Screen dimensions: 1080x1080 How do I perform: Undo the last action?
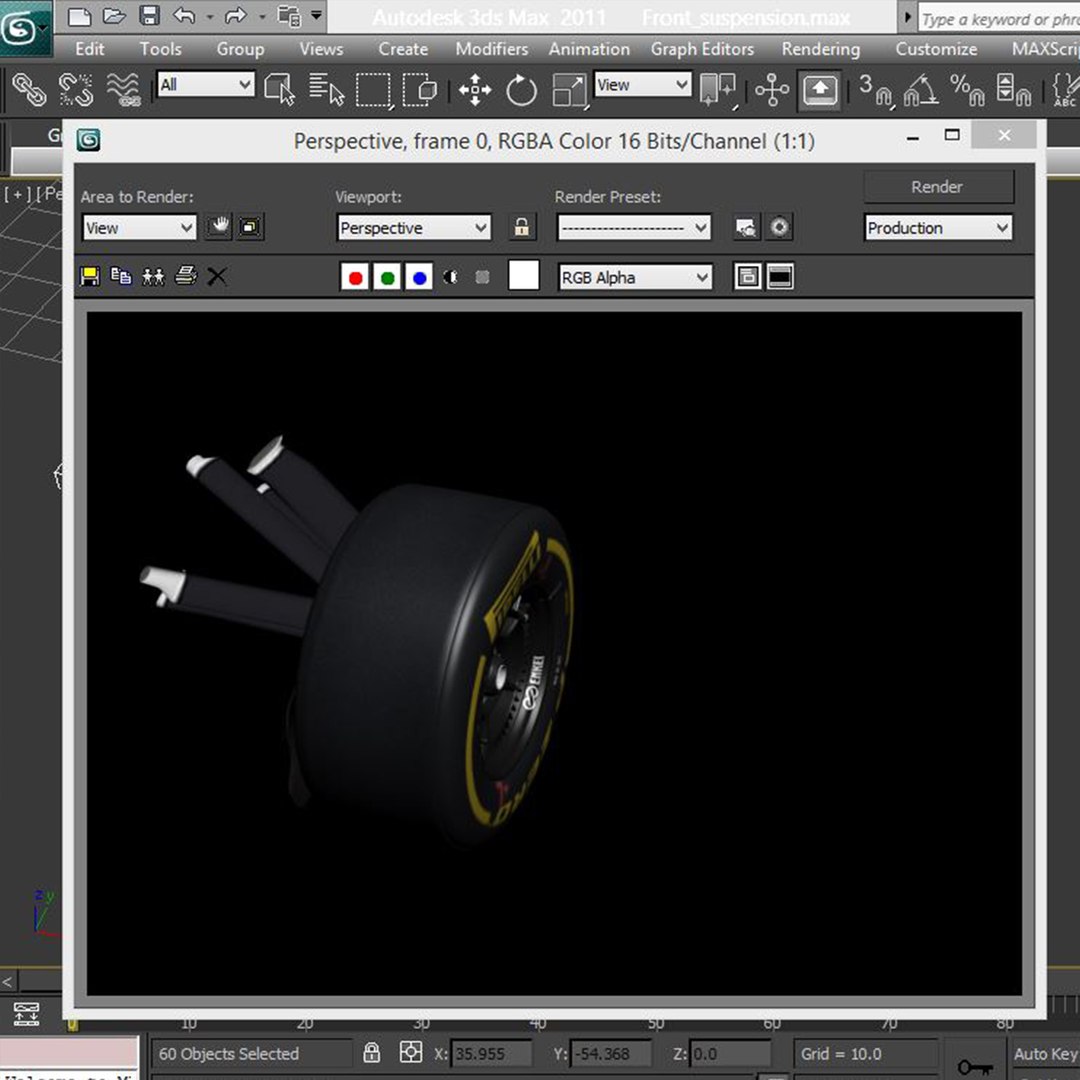tap(183, 16)
